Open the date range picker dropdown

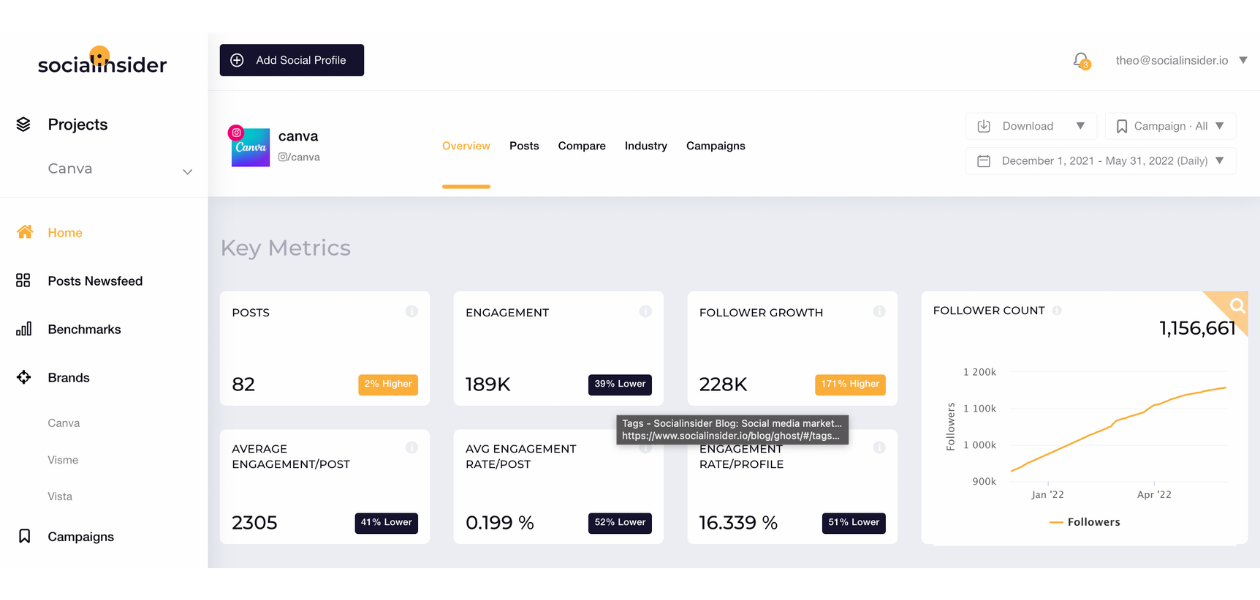click(1101, 161)
